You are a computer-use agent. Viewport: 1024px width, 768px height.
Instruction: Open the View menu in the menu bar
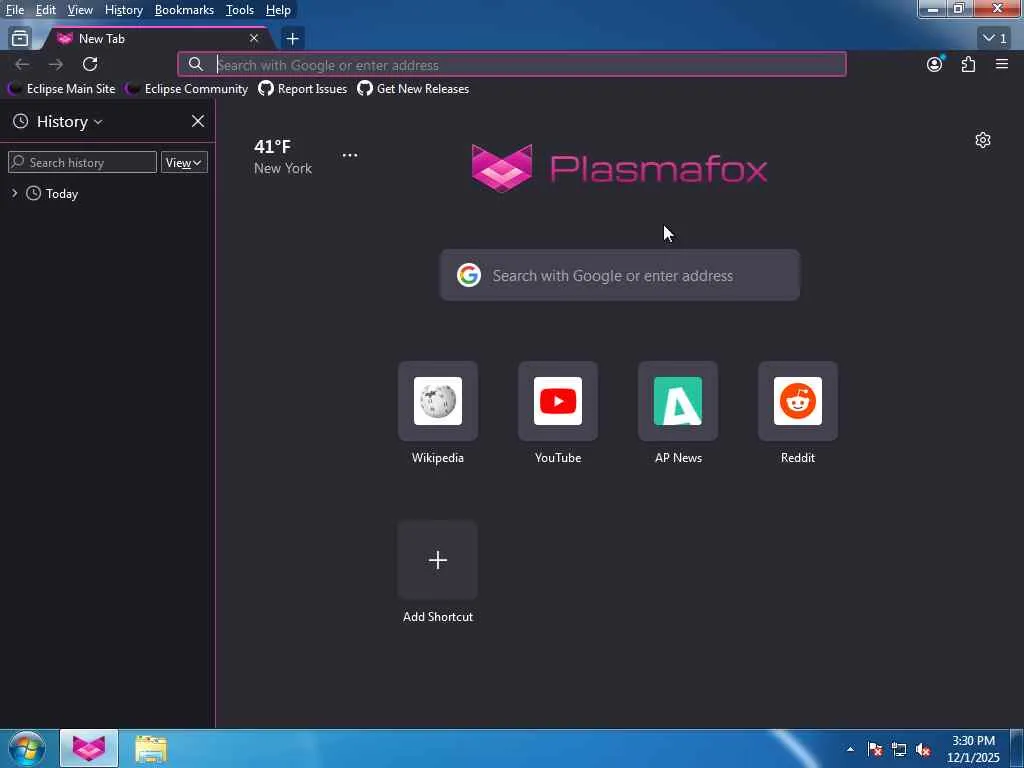click(80, 10)
